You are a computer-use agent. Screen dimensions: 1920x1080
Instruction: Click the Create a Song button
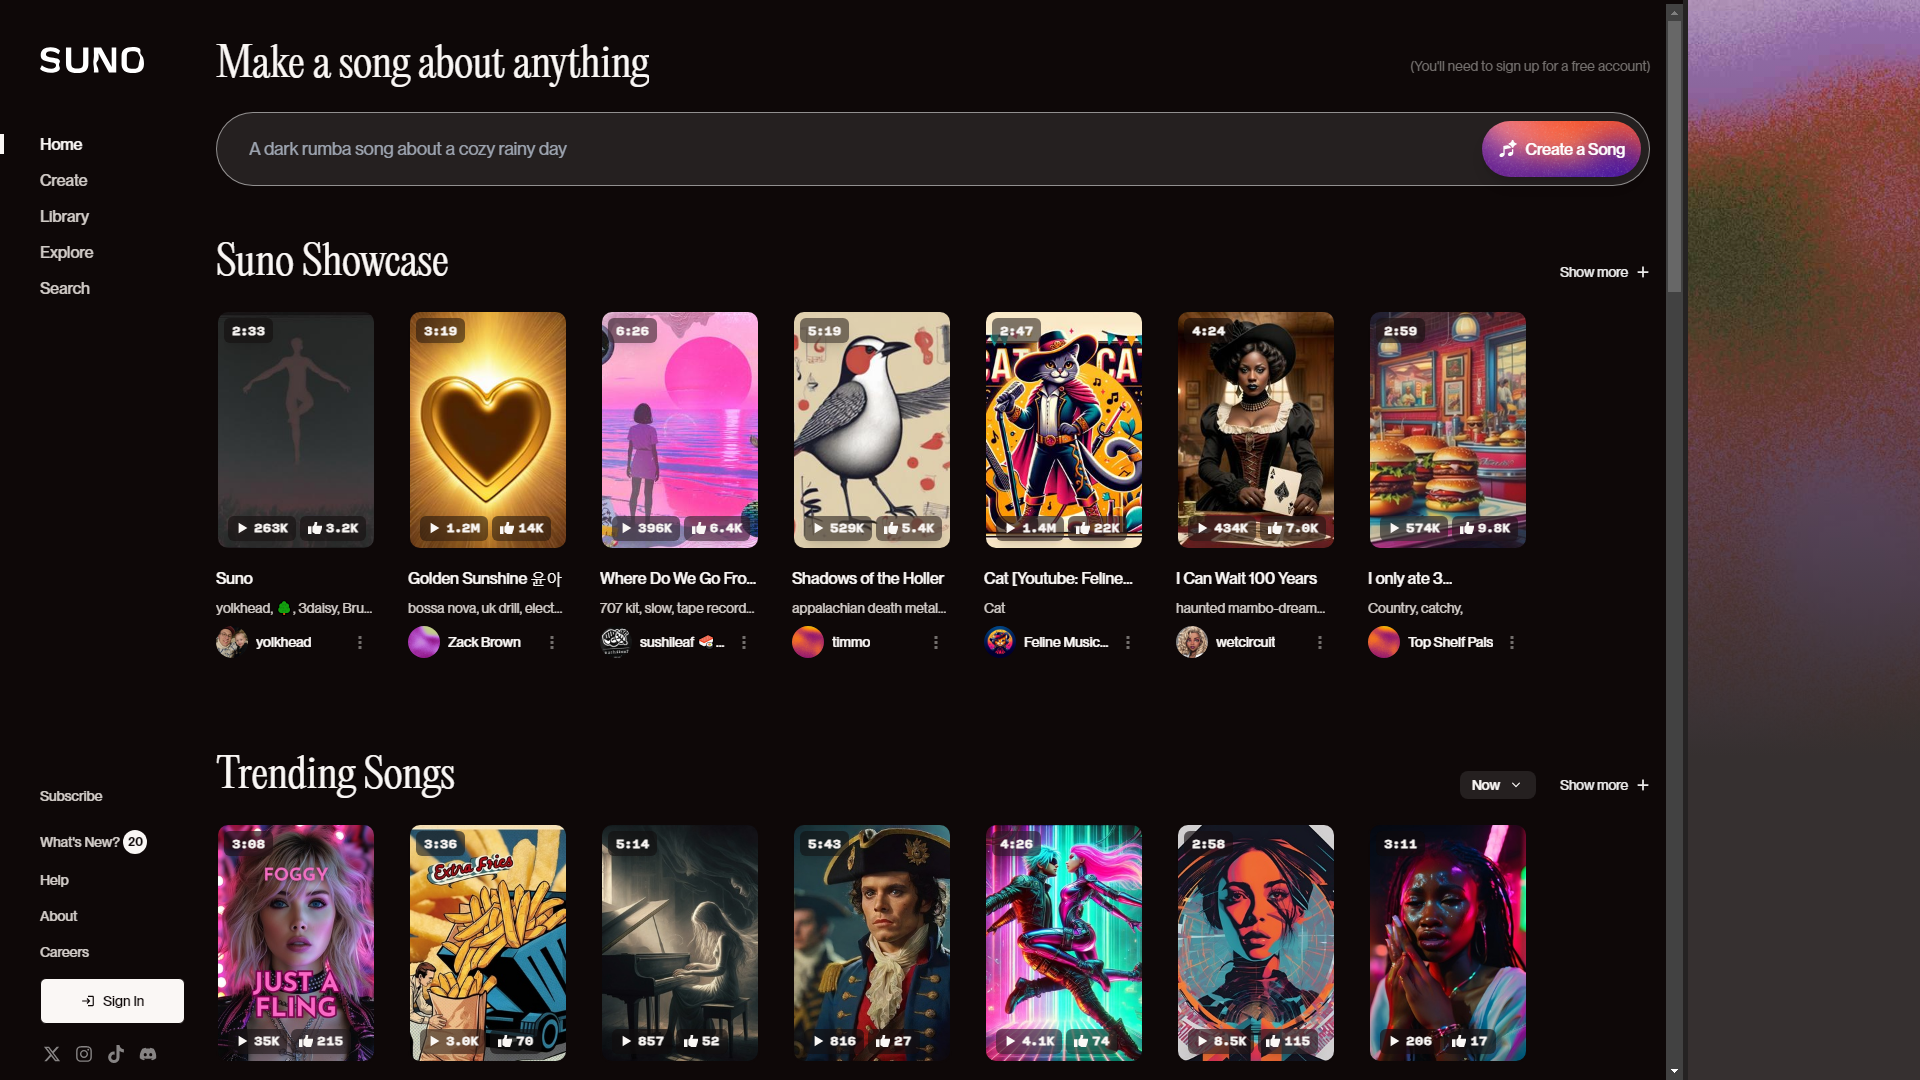tap(1561, 149)
